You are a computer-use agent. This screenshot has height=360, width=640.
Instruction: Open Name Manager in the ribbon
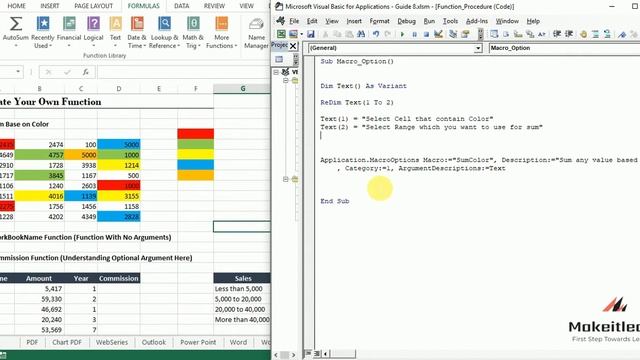pos(256,32)
